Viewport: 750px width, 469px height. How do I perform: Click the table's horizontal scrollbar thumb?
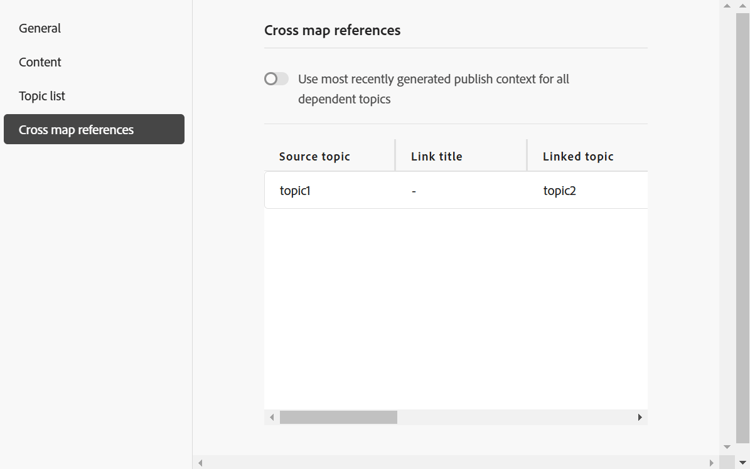click(338, 417)
